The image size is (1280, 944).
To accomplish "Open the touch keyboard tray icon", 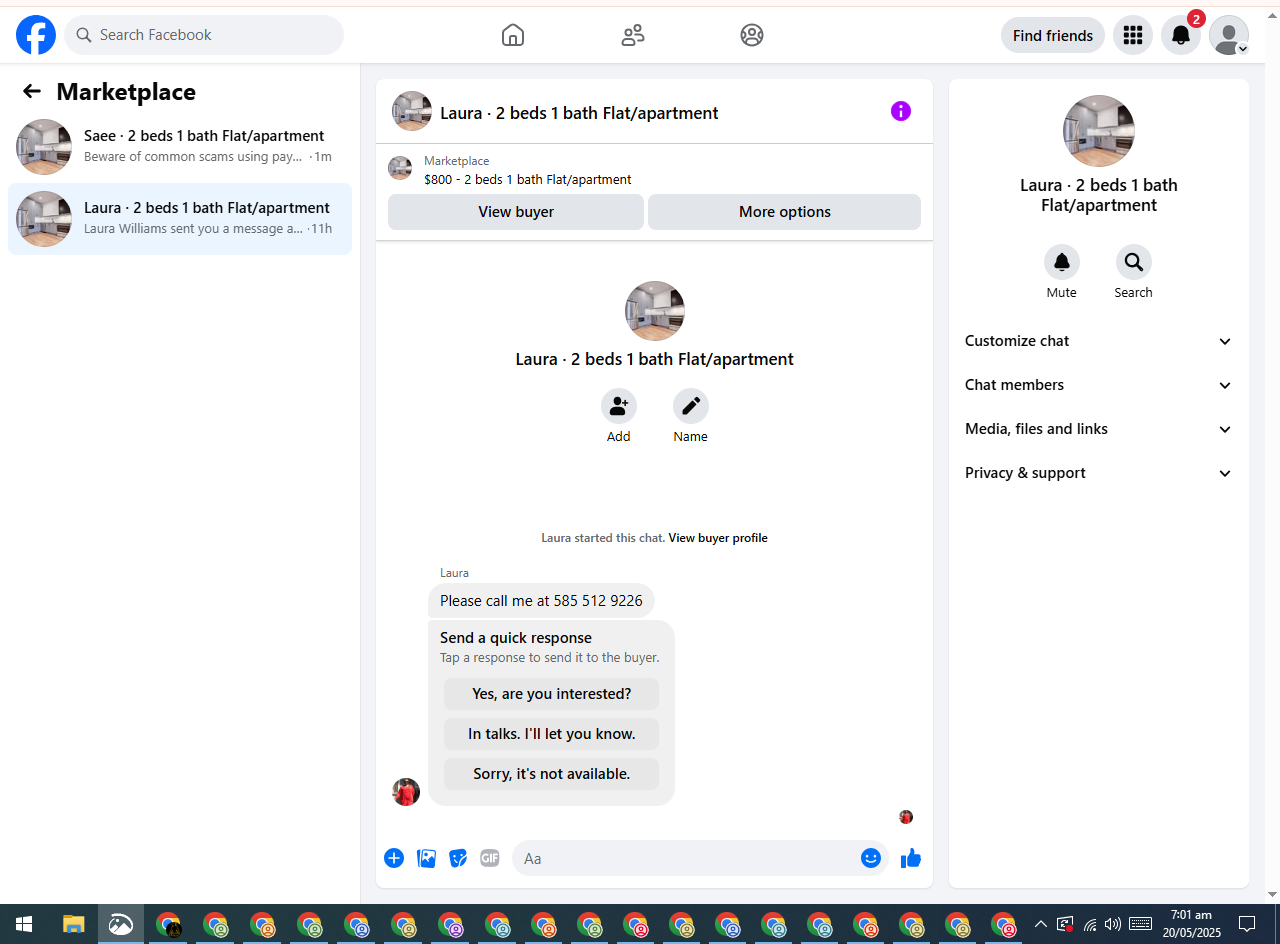I will click(1140, 924).
